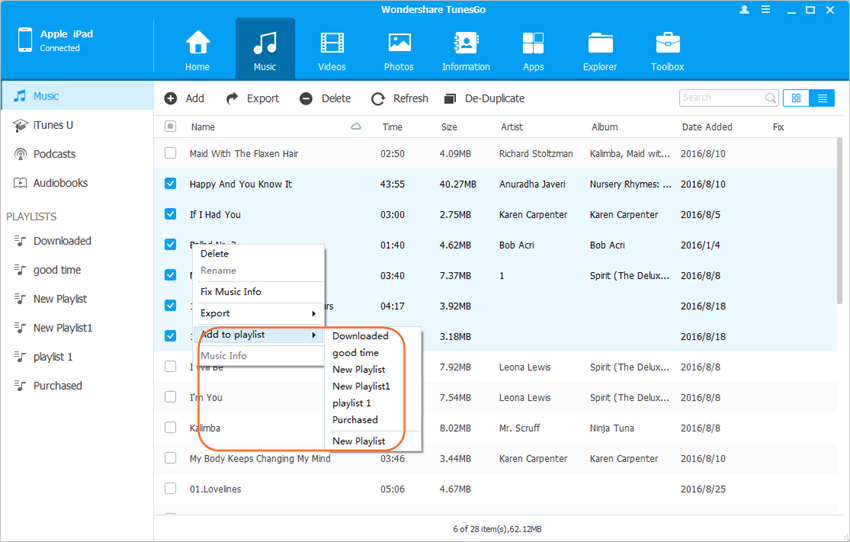This screenshot has width=850, height=542.
Task: Check the Maid With The Flaxen Hair checkbox
Action: pos(170,154)
